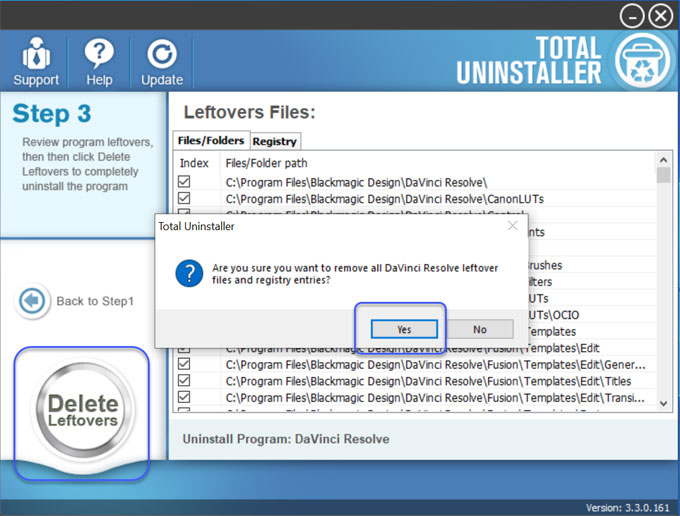
Task: Toggle checkbox for Templates\Edit\Titles row
Action: coord(184,380)
